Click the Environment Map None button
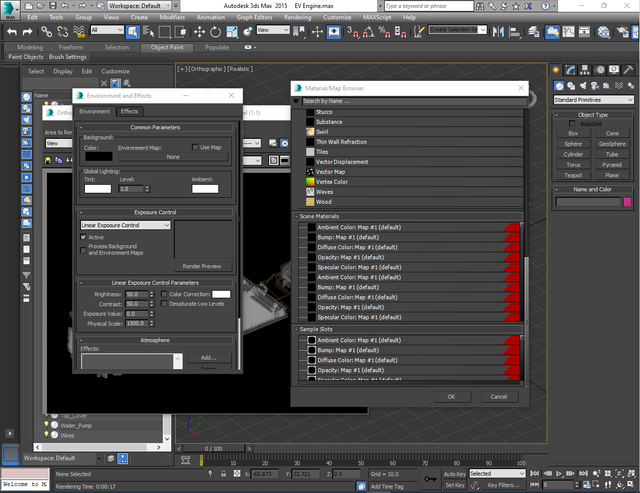 (x=173, y=157)
